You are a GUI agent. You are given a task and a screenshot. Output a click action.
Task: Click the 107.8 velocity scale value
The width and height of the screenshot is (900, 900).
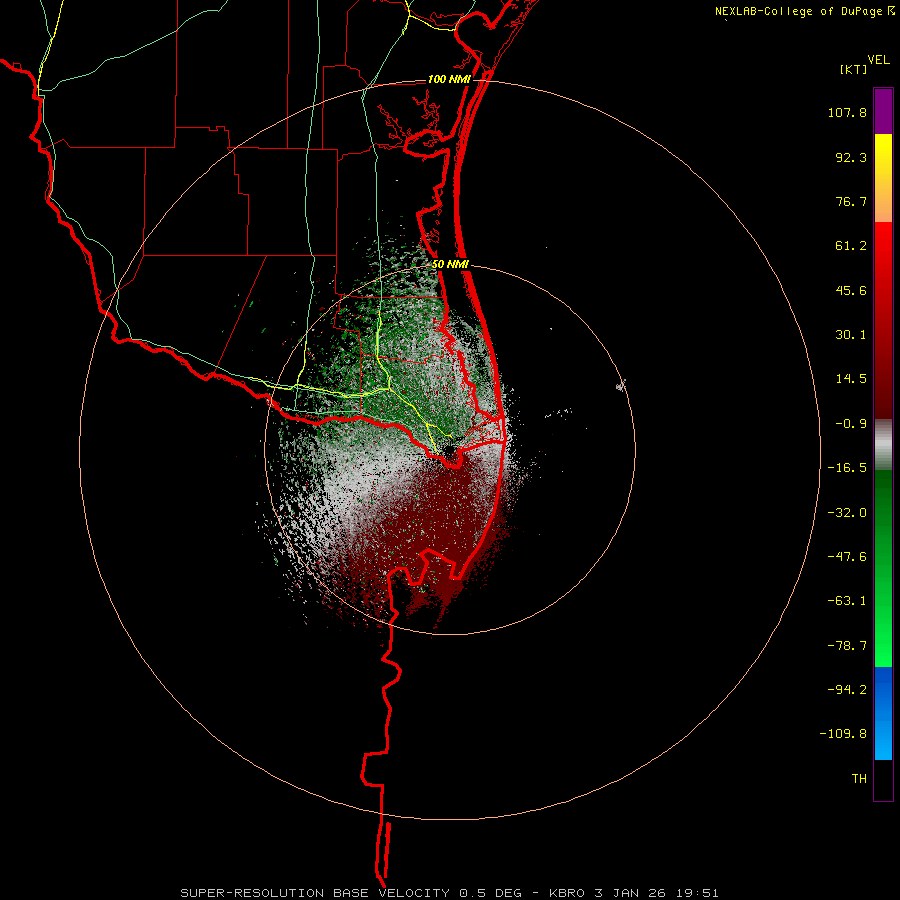(847, 112)
